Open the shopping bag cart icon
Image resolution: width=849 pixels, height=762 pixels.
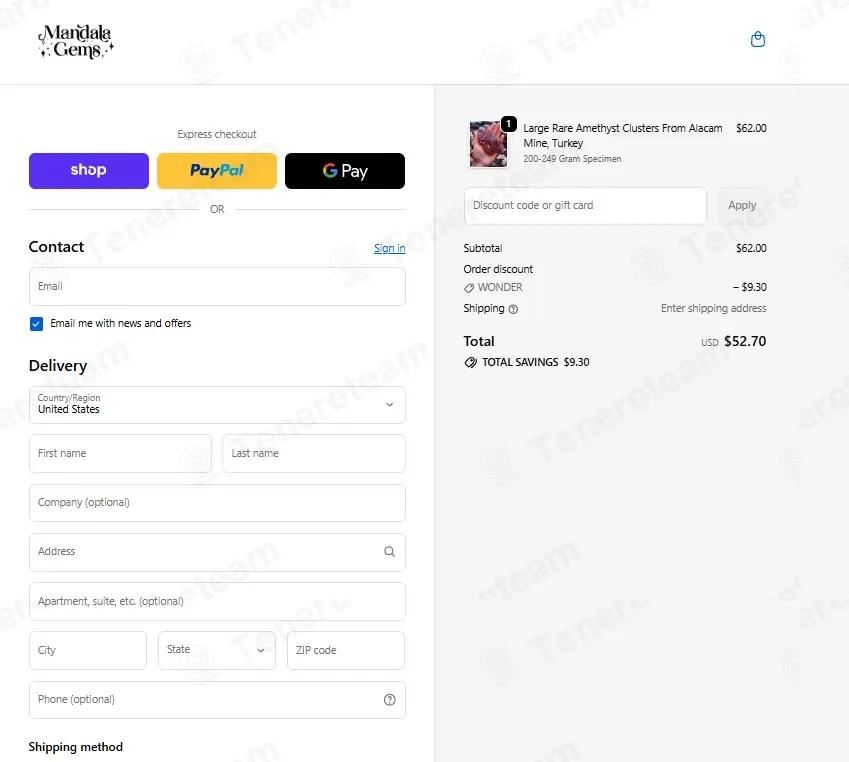click(x=757, y=40)
